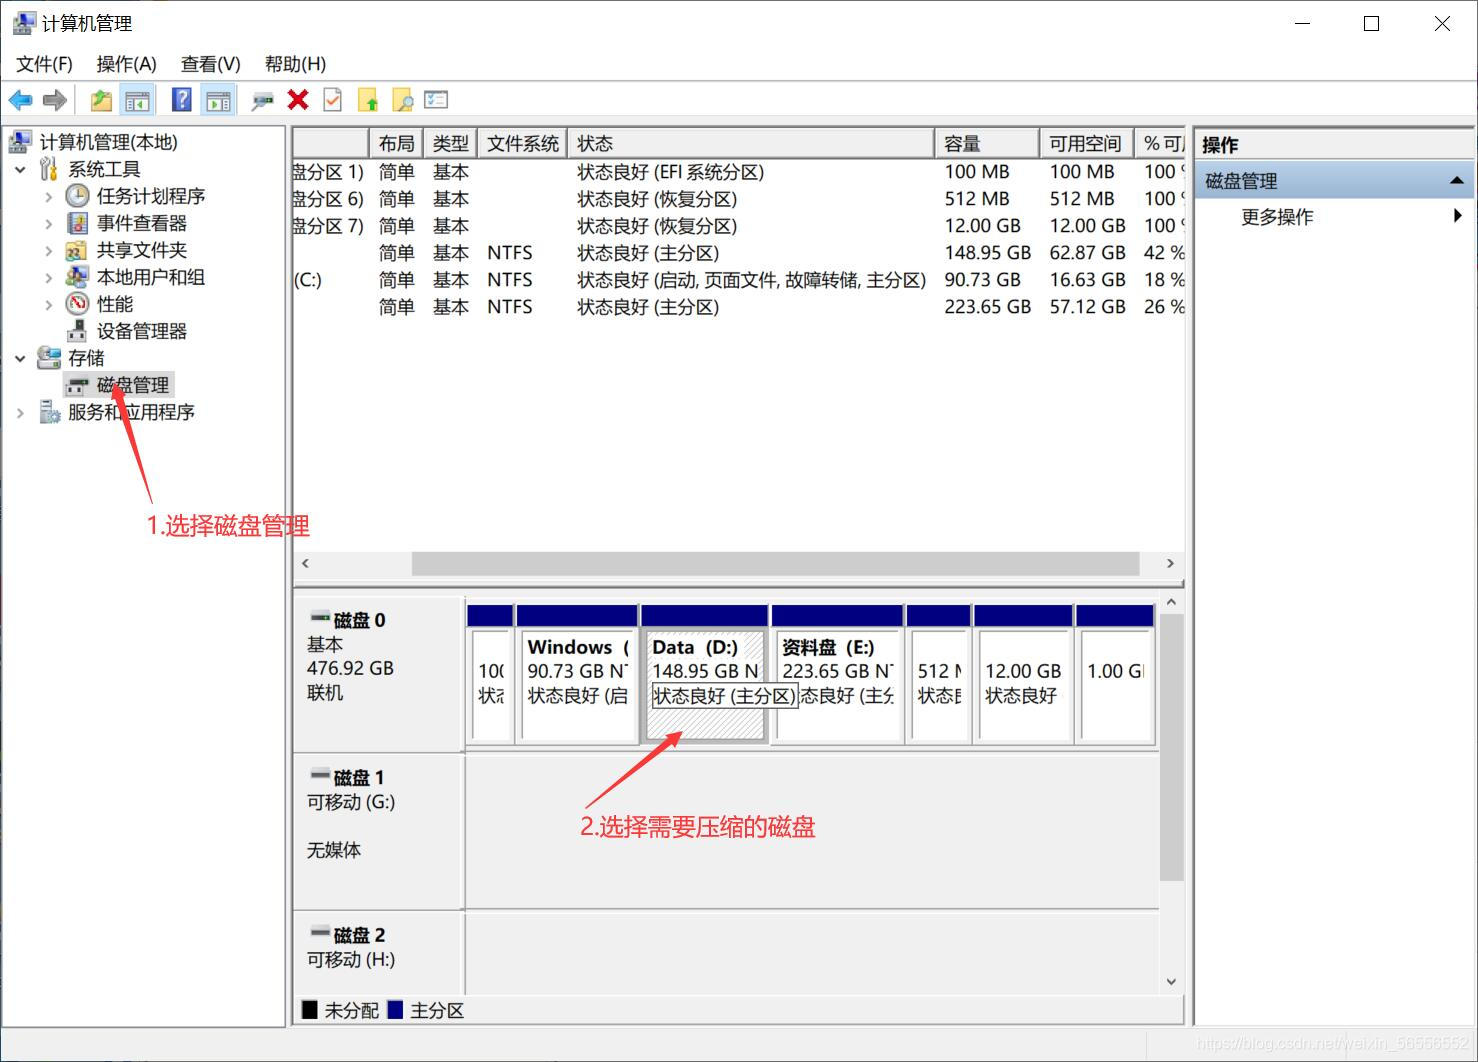This screenshot has width=1478, height=1062.
Task: Expand the 性能 chevron
Action: tap(49, 305)
